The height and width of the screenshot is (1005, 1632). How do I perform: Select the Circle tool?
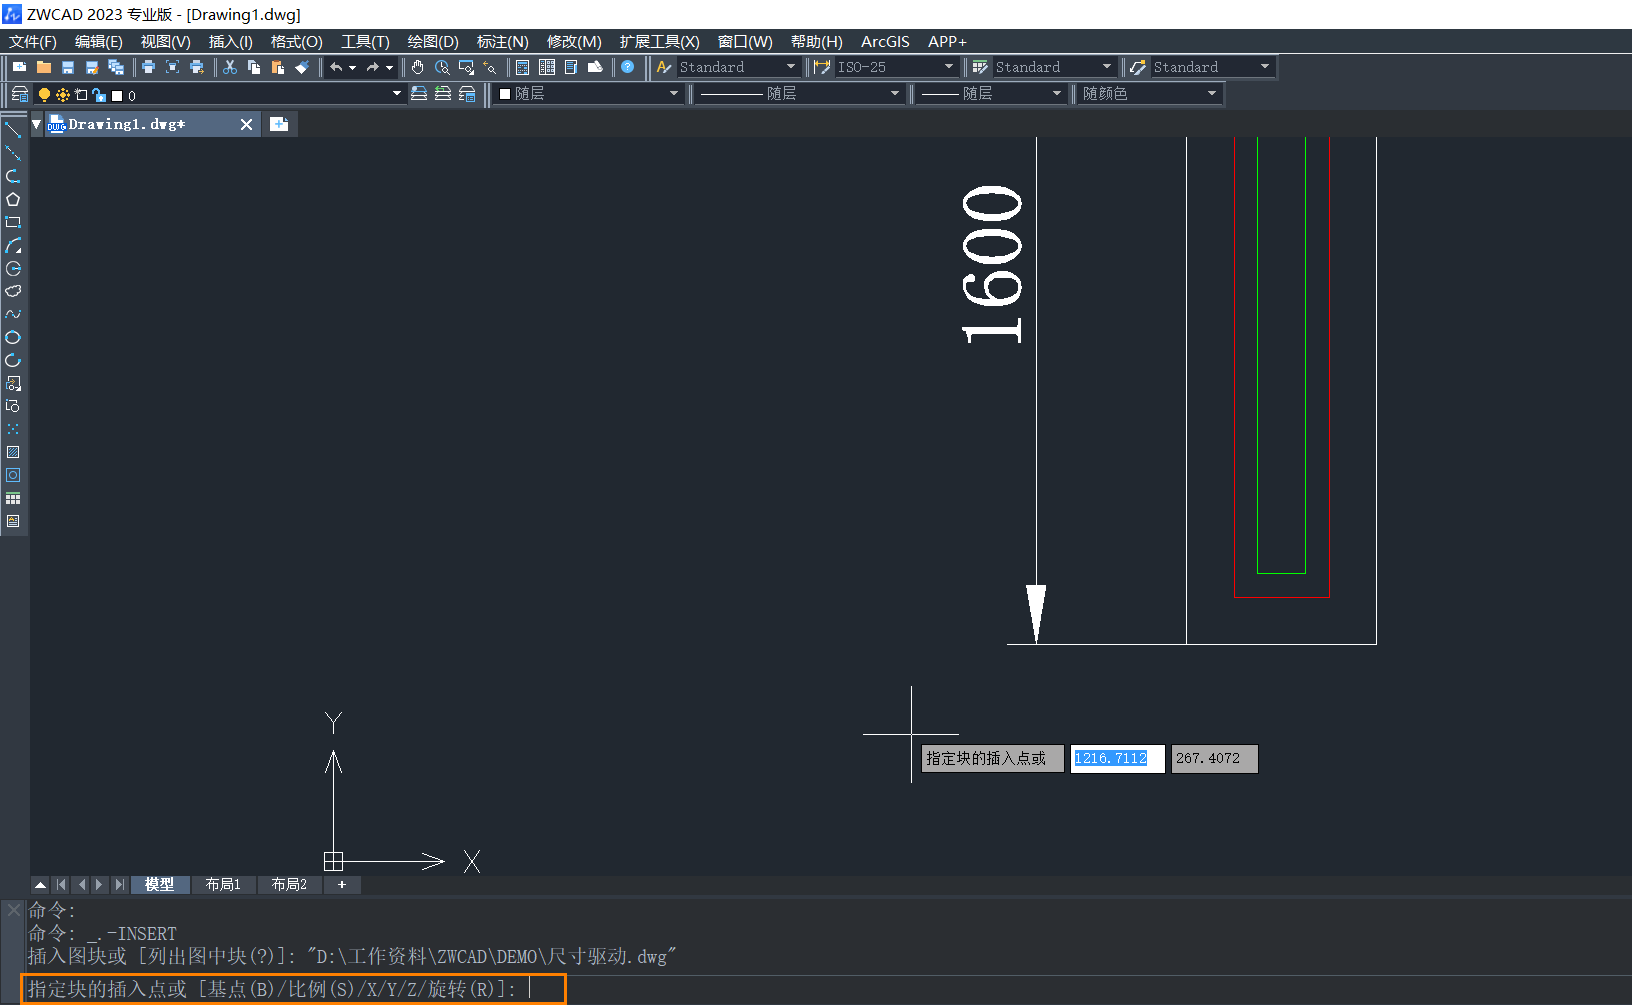coord(13,268)
